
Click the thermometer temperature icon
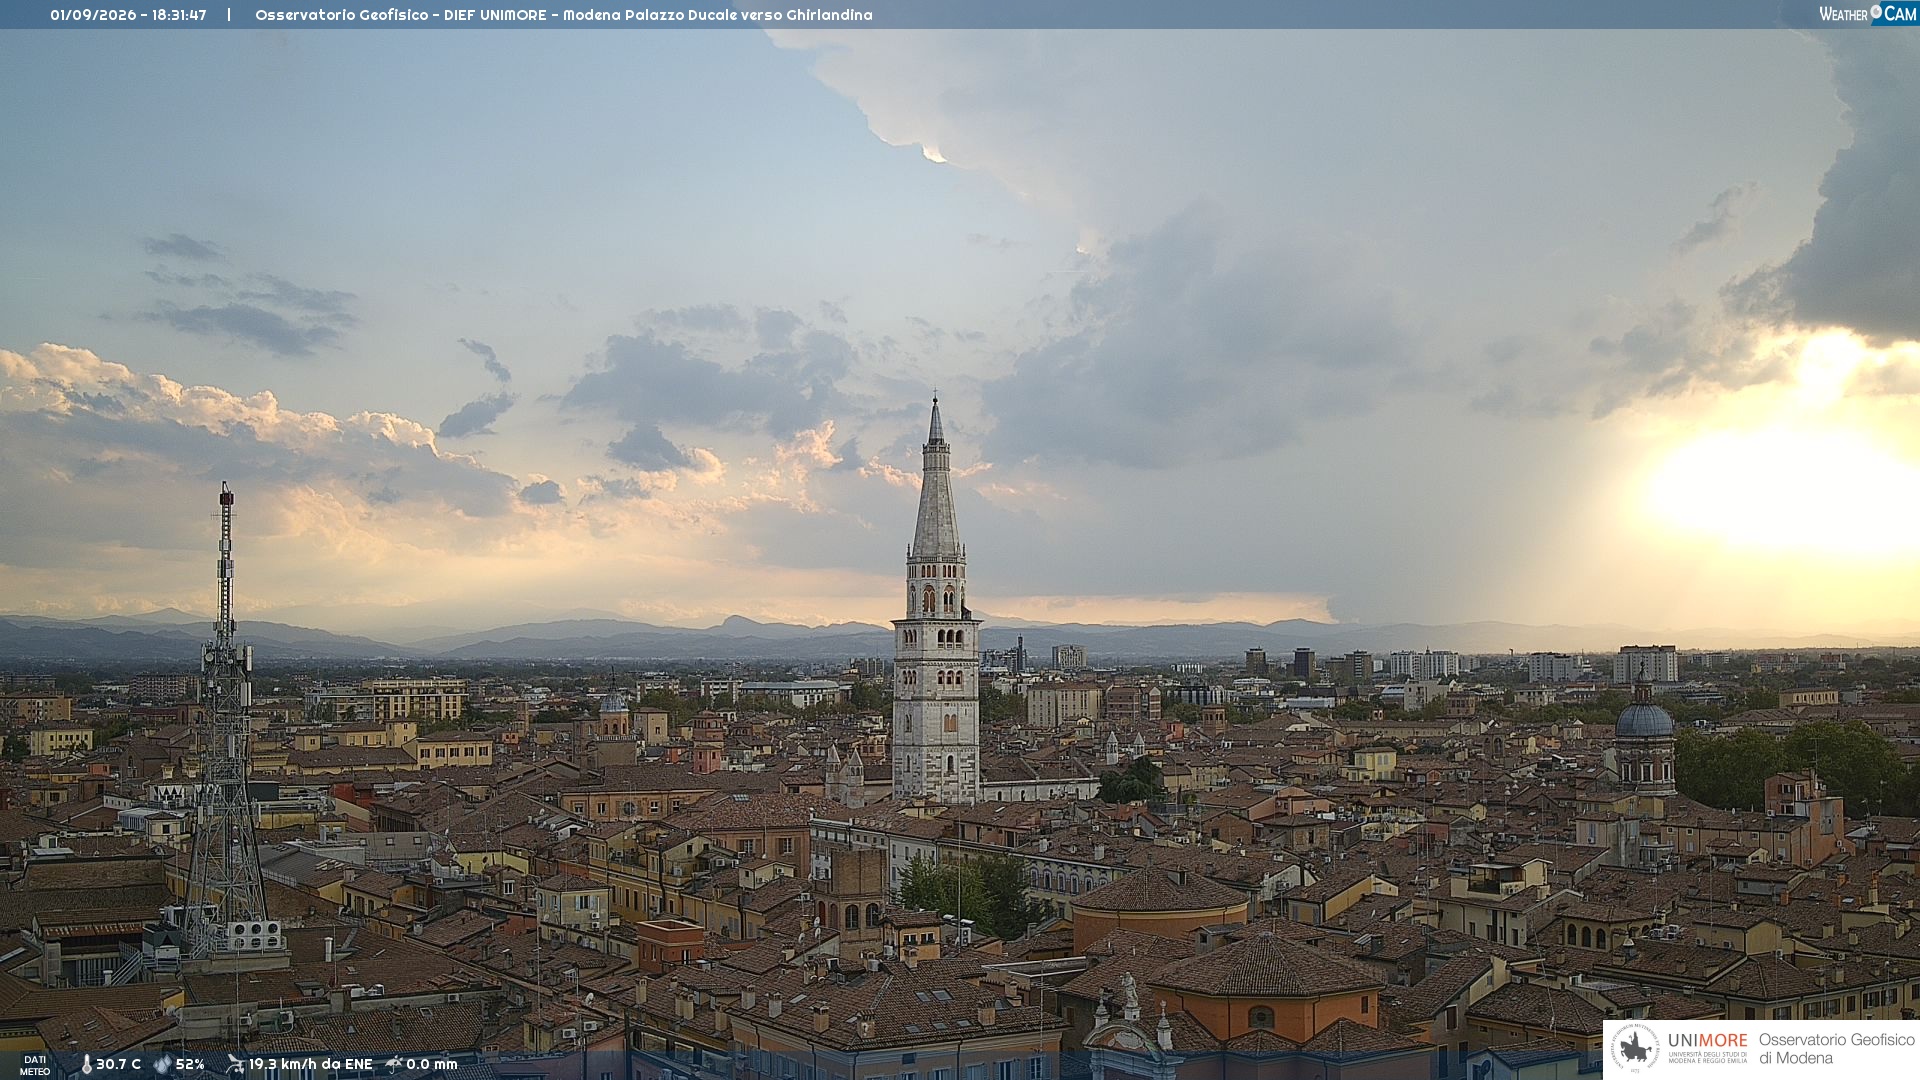86,1064
